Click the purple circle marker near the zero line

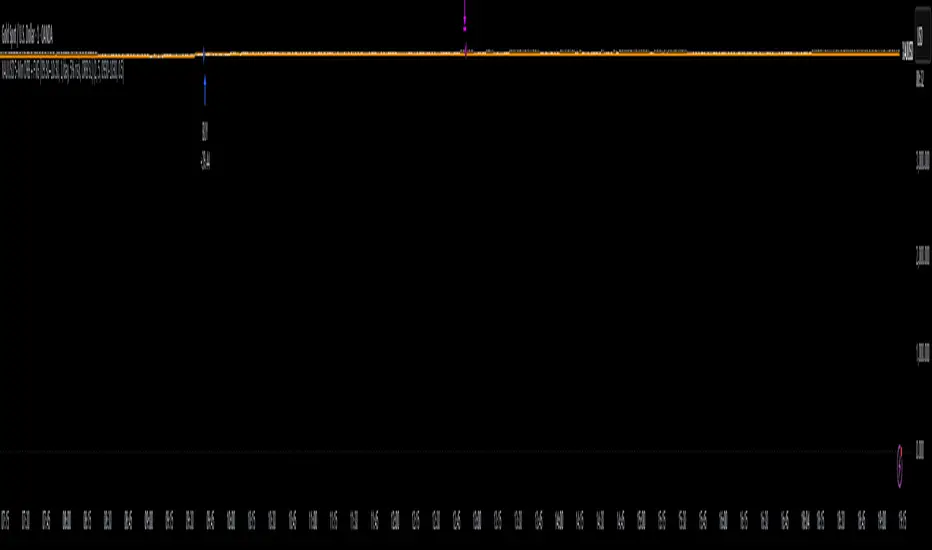point(900,466)
